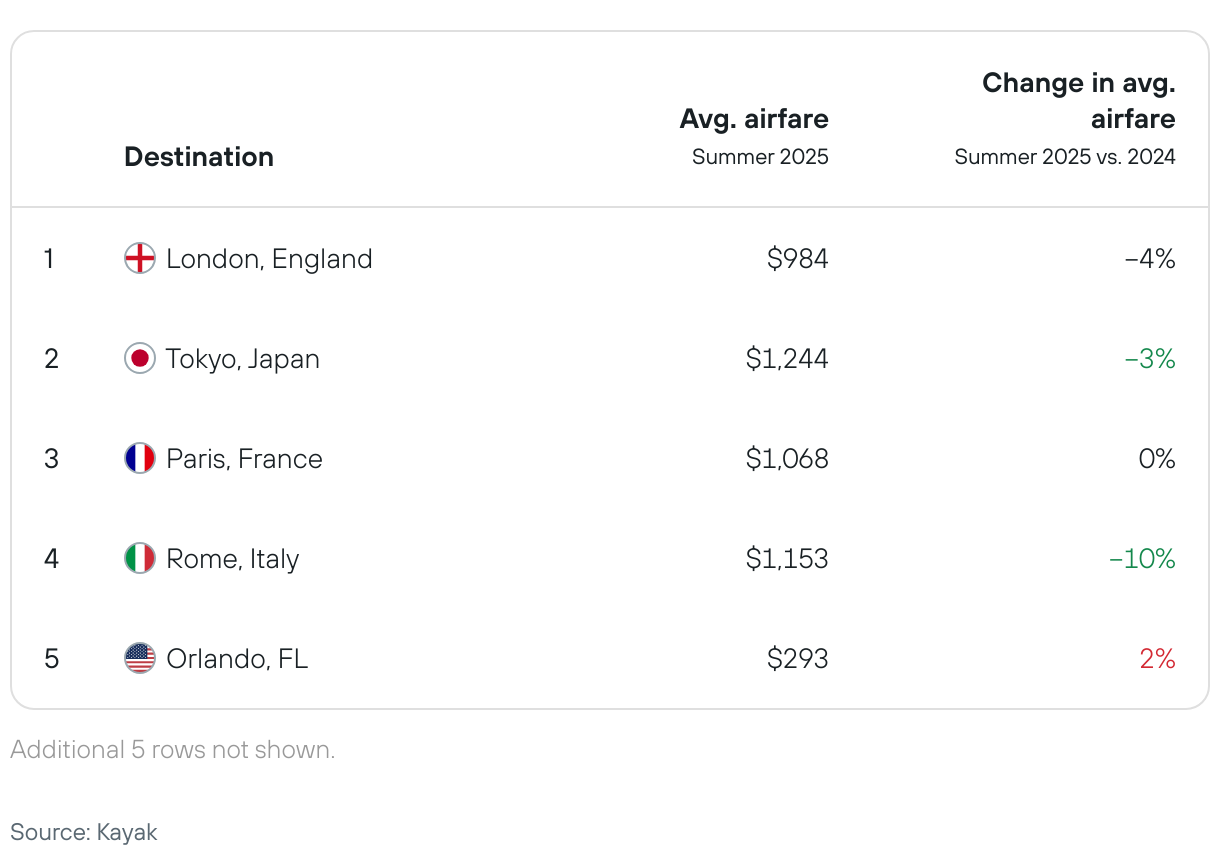This screenshot has width=1220, height=860.
Task: Click the green −10% change value
Action: pos(1143,559)
